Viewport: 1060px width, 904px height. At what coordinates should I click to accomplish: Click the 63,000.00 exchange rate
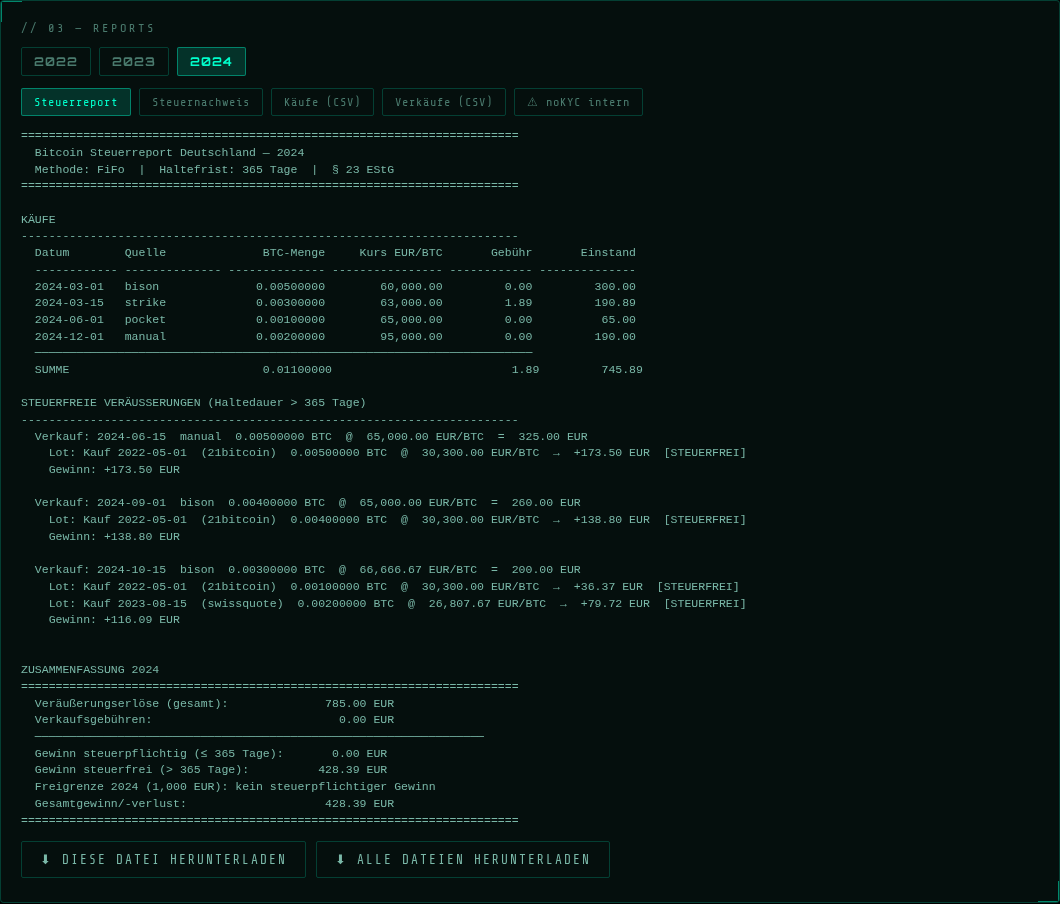411,303
